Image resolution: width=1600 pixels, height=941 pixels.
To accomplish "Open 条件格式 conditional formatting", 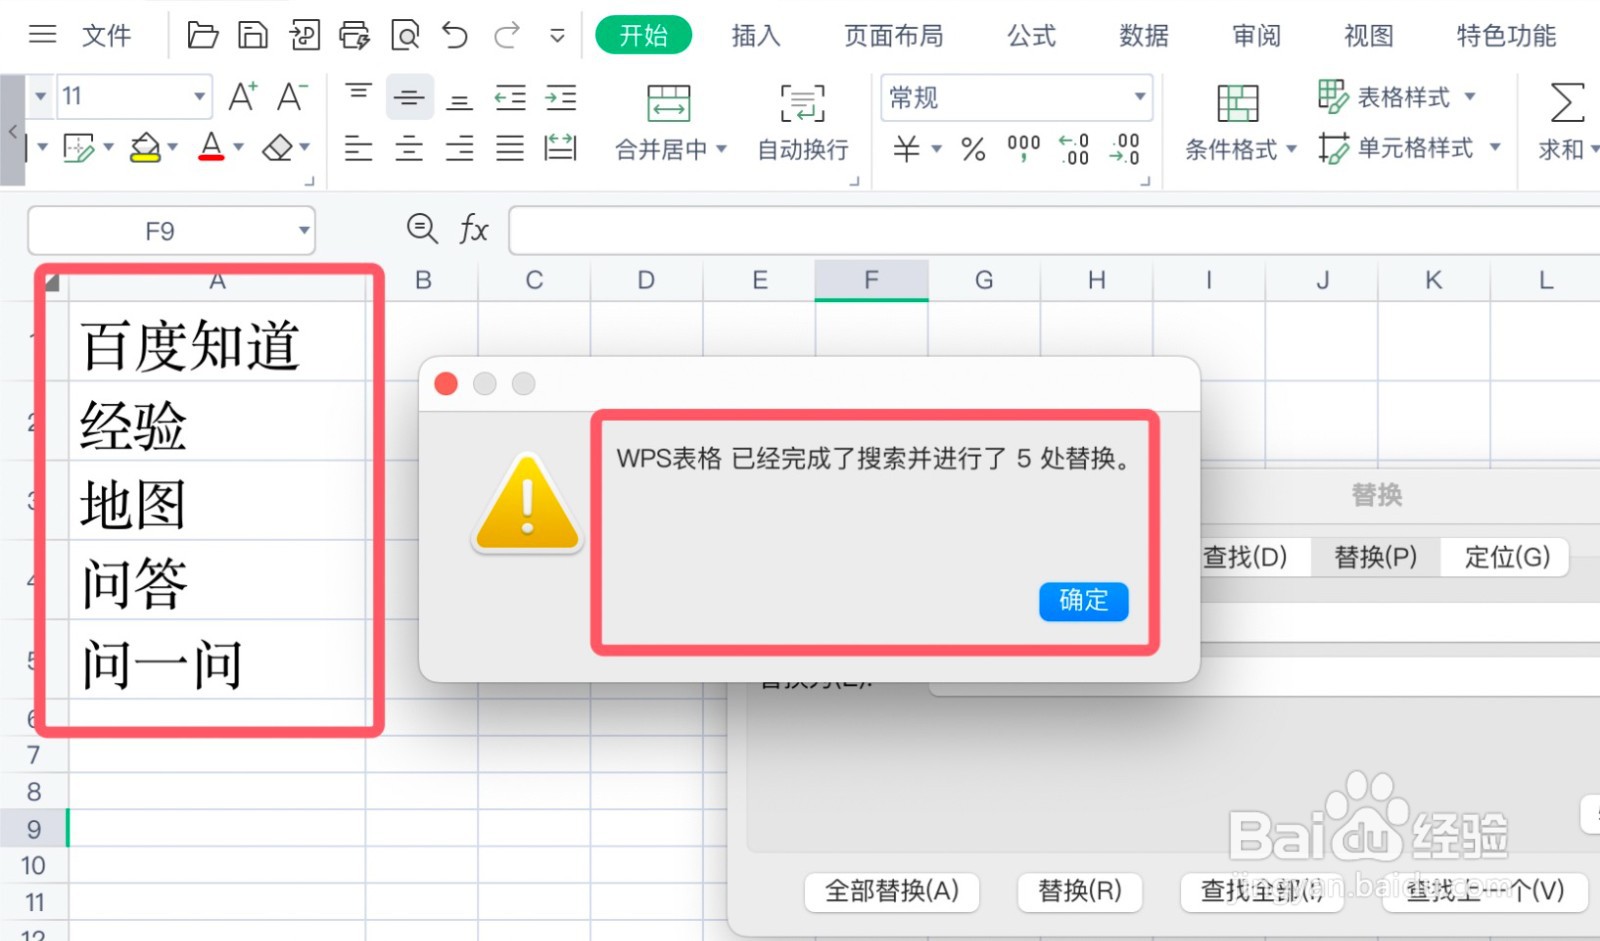I will coord(1240,124).
